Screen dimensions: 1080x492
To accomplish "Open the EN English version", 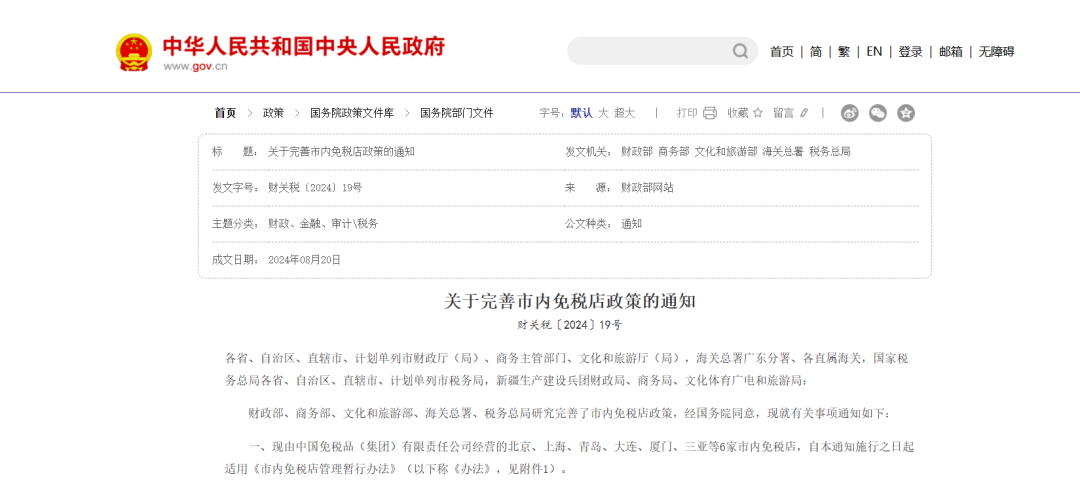I will click(874, 52).
